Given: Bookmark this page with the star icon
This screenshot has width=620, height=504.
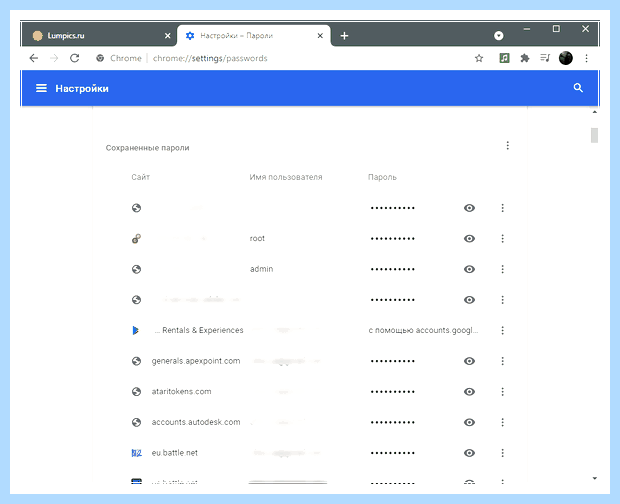Looking at the screenshot, I should click(x=479, y=59).
